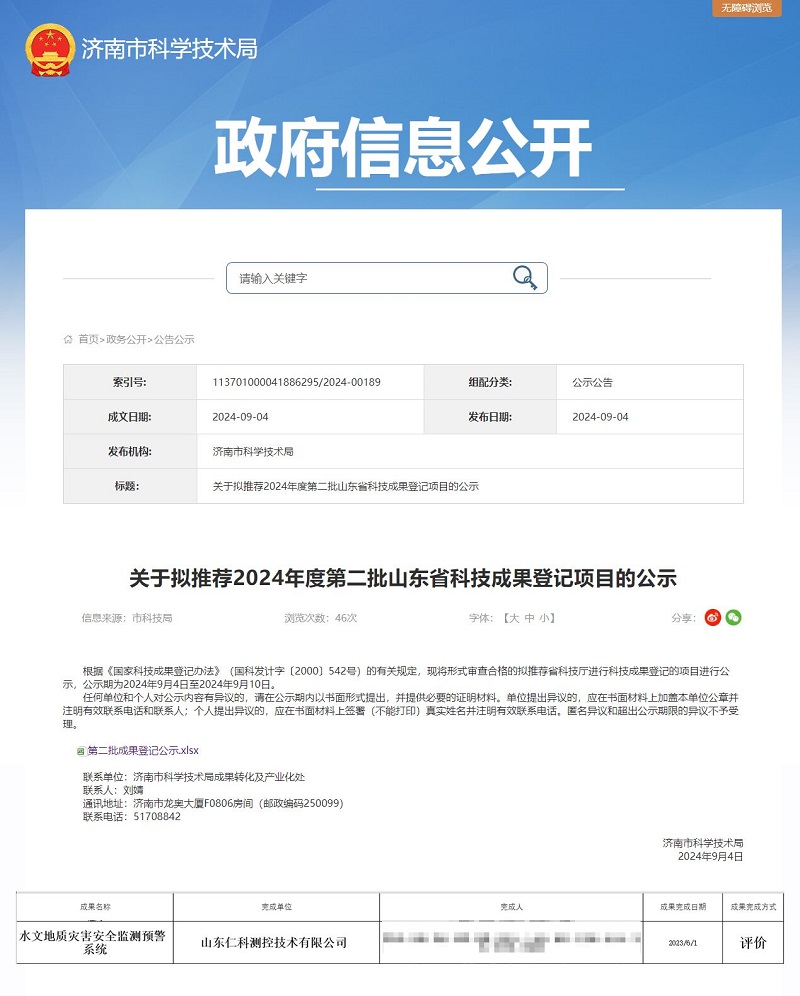Viewport: 800px width, 996px height.
Task: Click the 索引号 label cell
Action: [130, 382]
